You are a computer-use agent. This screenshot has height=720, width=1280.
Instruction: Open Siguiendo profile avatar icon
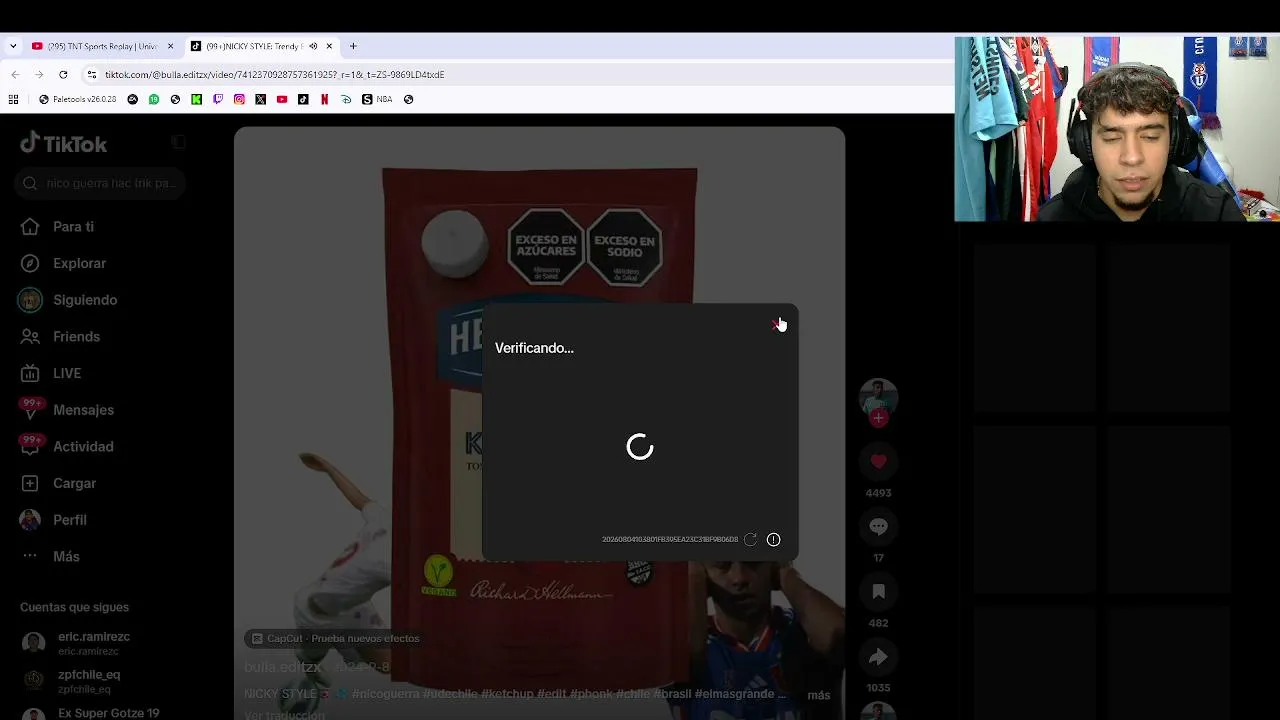click(30, 300)
